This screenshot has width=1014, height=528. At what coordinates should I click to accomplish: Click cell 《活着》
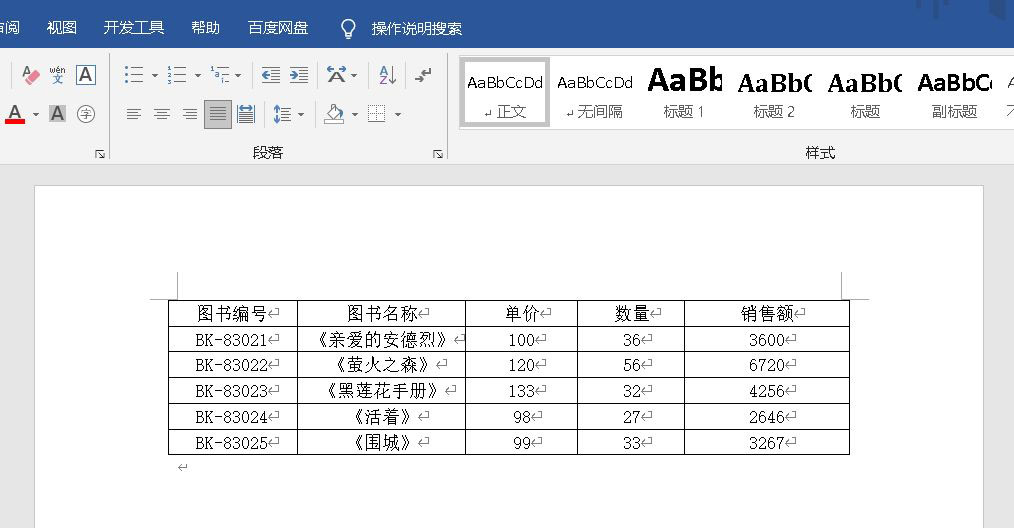click(382, 417)
